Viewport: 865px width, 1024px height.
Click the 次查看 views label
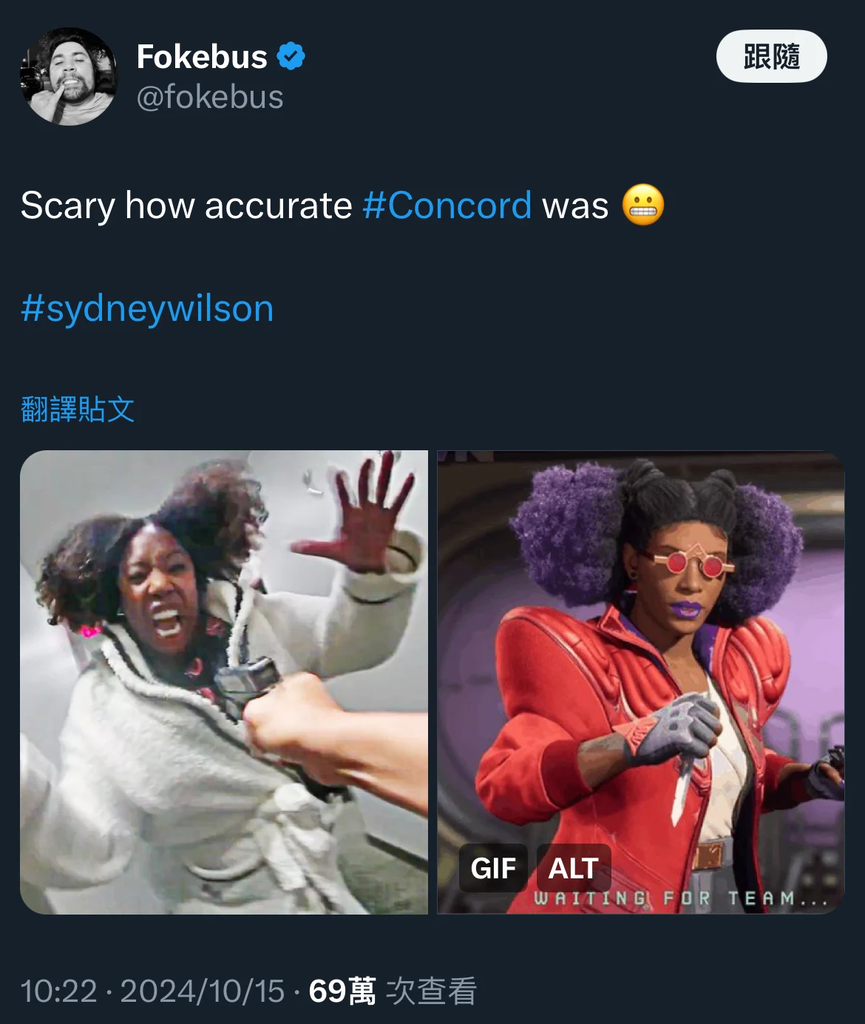click(x=431, y=991)
